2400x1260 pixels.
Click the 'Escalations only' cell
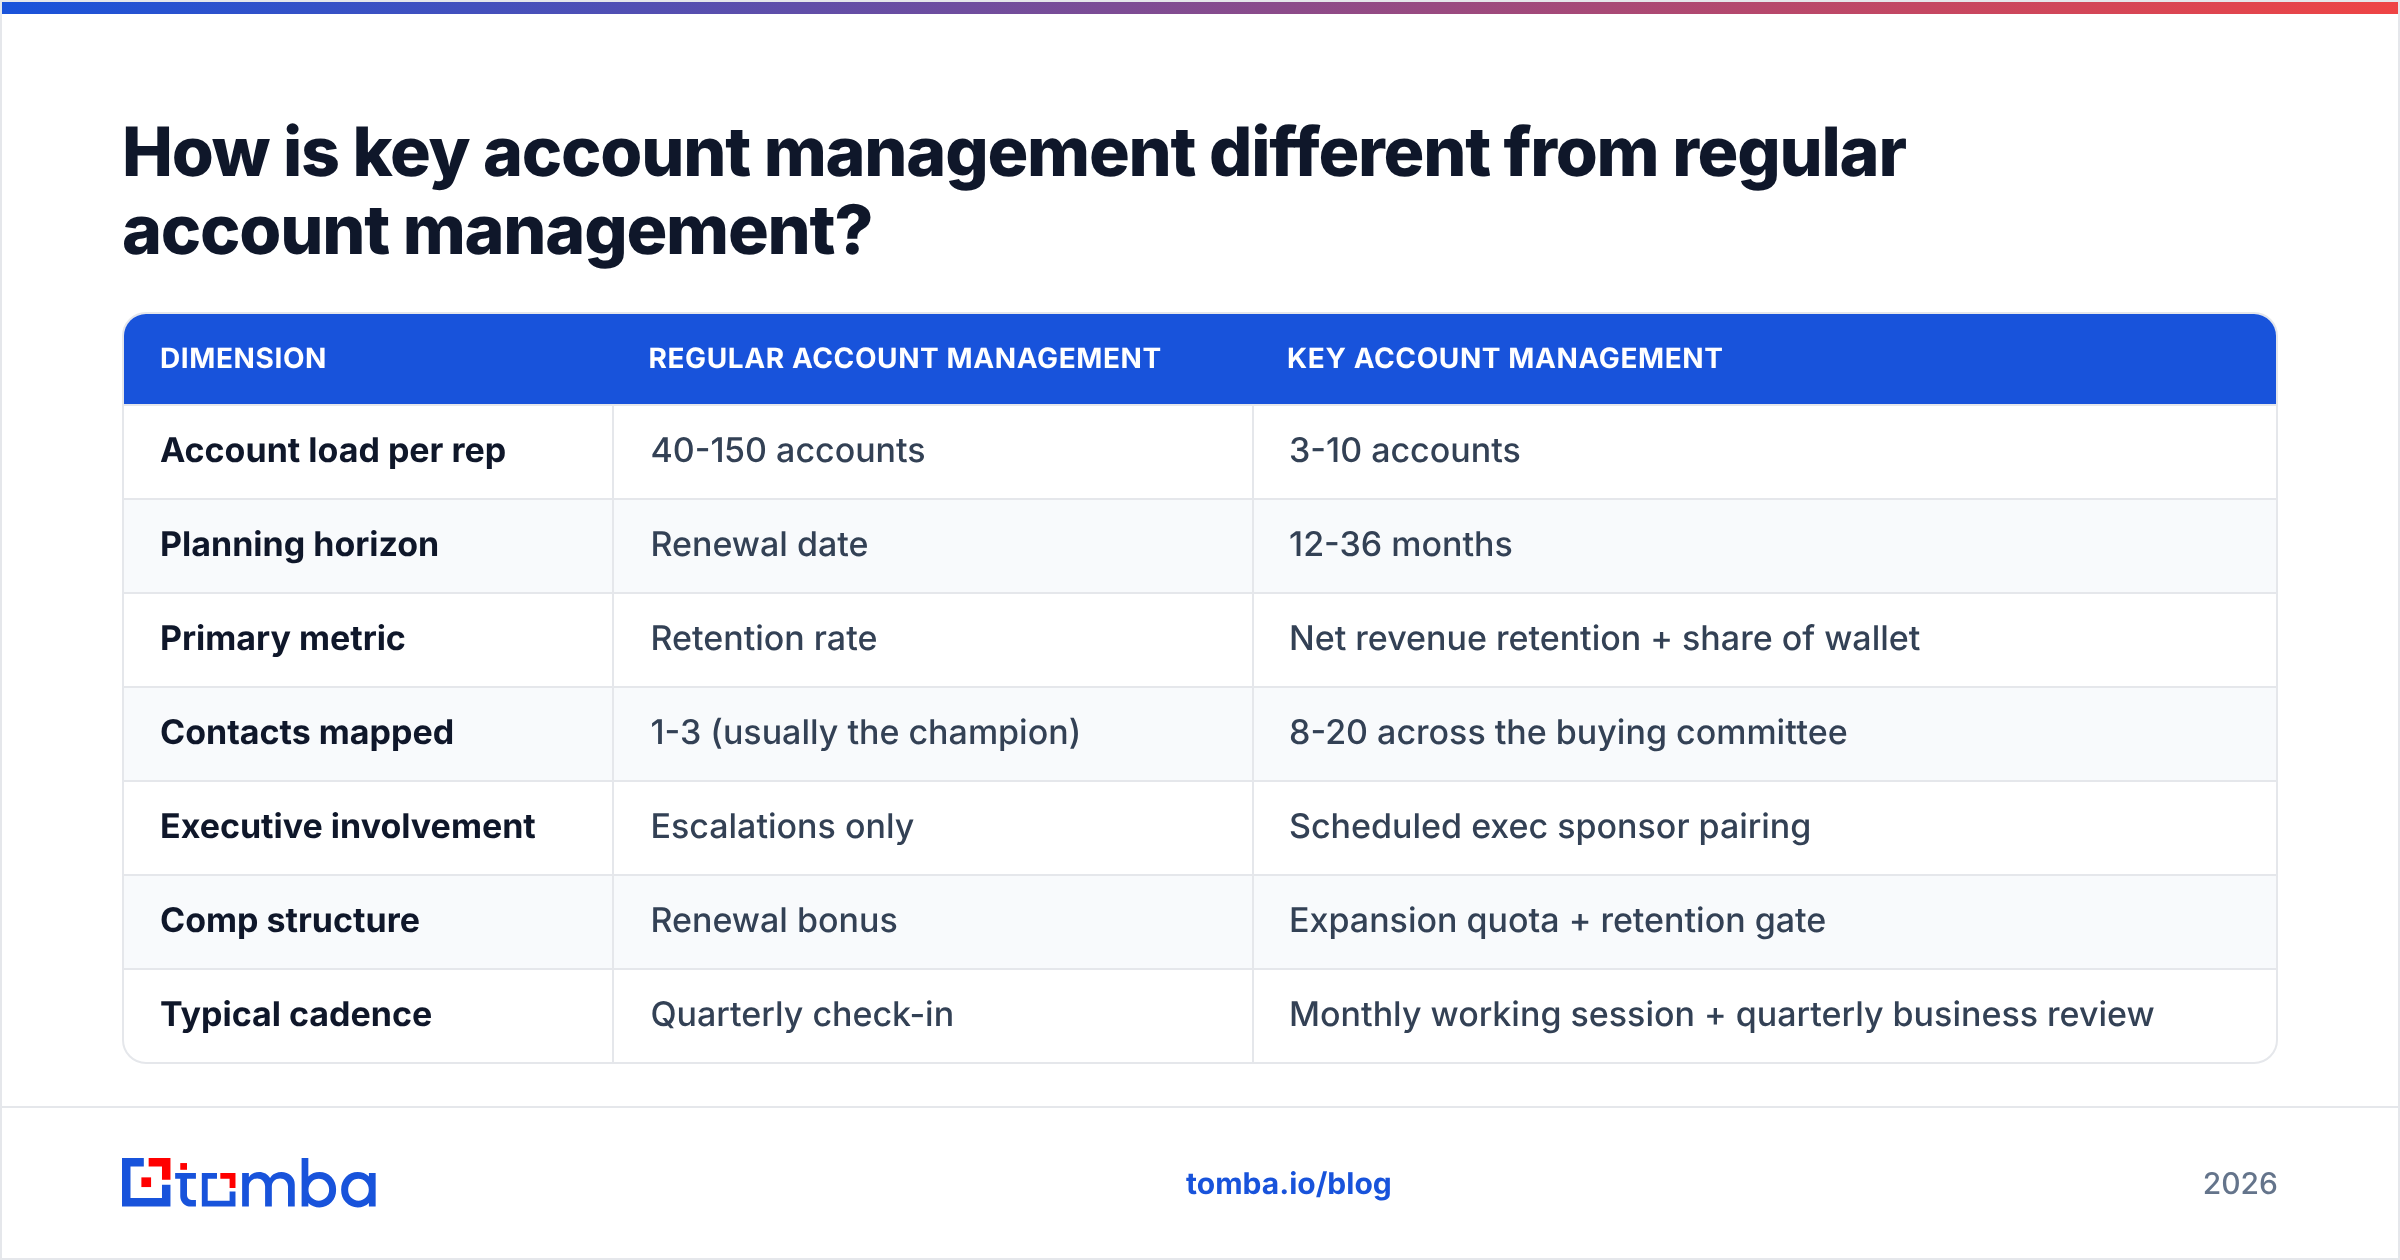coord(781,827)
